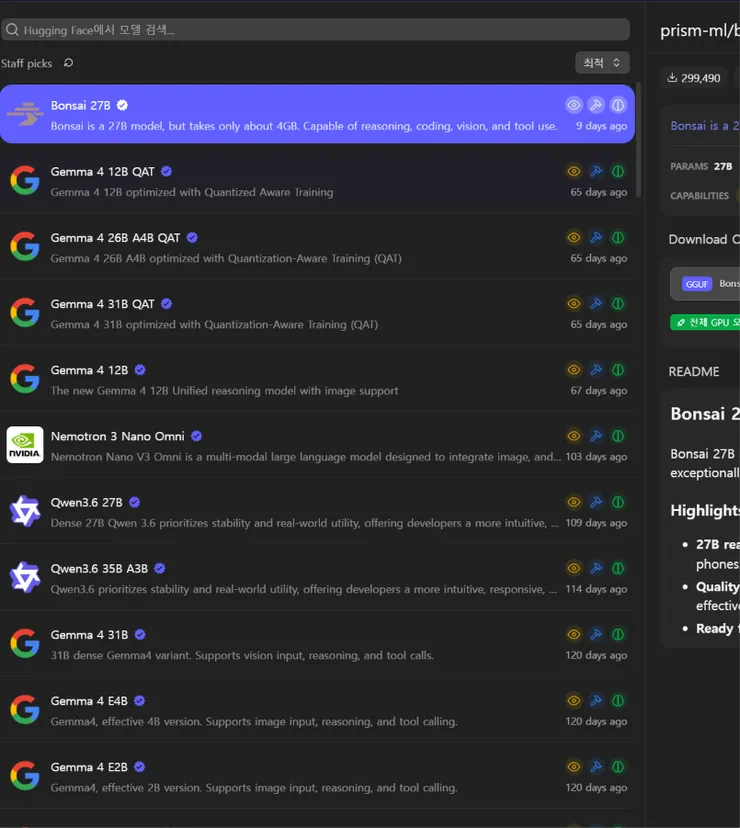Click the PARAMS 27B value

(723, 166)
